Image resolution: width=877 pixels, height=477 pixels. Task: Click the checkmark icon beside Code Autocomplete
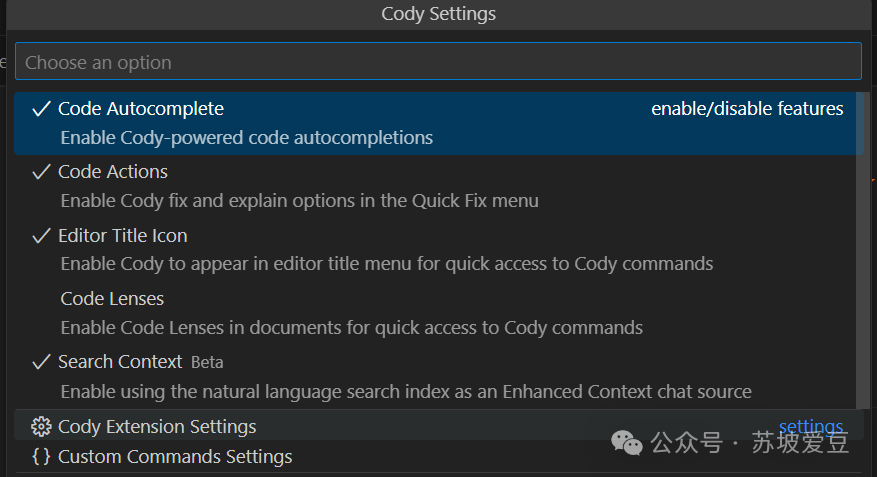point(41,109)
